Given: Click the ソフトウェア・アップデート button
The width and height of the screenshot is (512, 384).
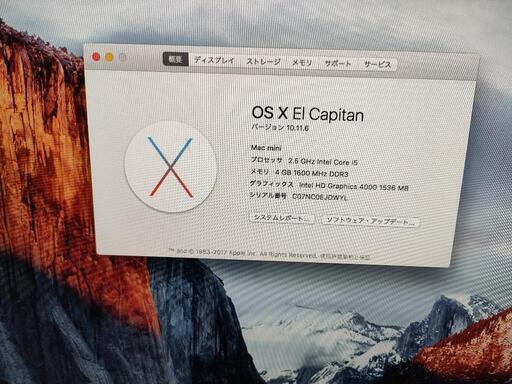Looking at the screenshot, I should pyautogui.click(x=370, y=221).
